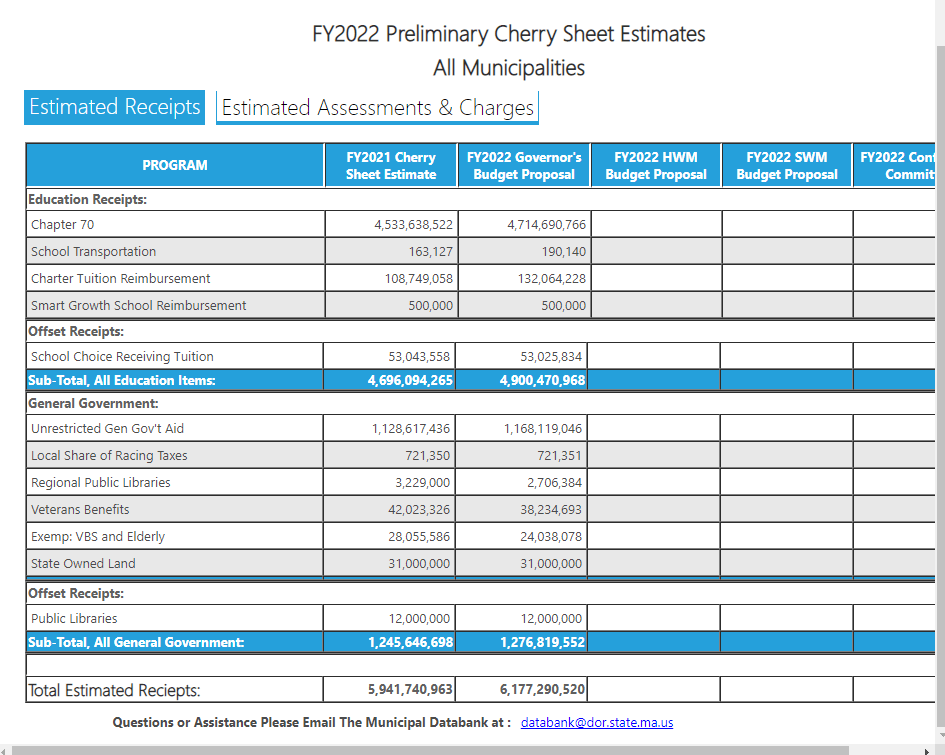
Task: Select the Sub-Total, All General Government row
Action: [136, 643]
